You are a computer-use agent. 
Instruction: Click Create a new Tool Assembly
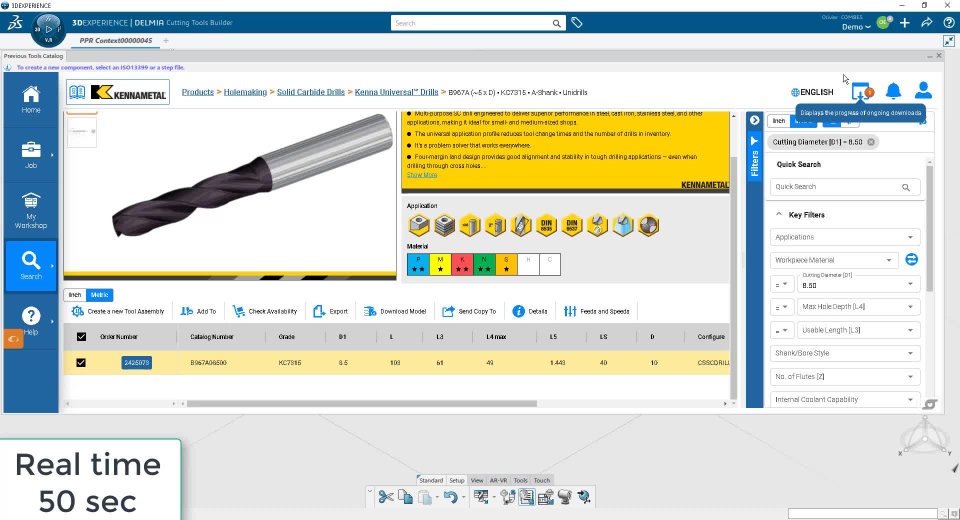coord(118,312)
